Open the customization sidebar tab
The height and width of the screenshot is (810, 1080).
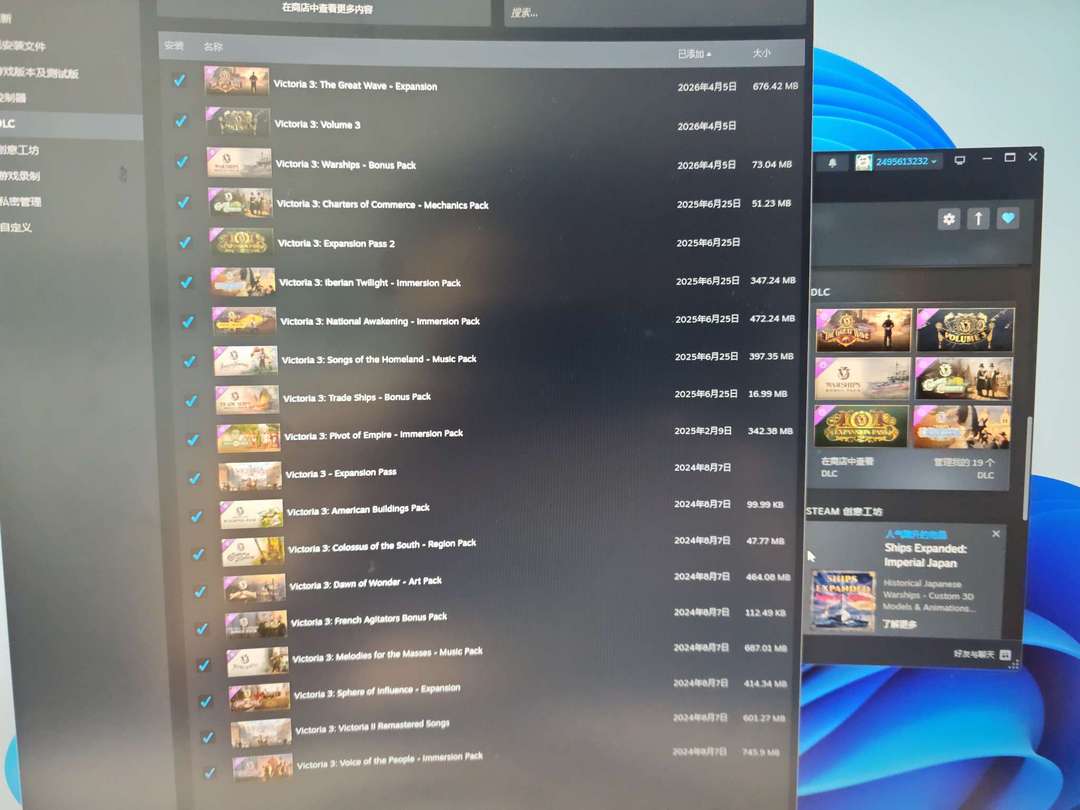[16, 227]
